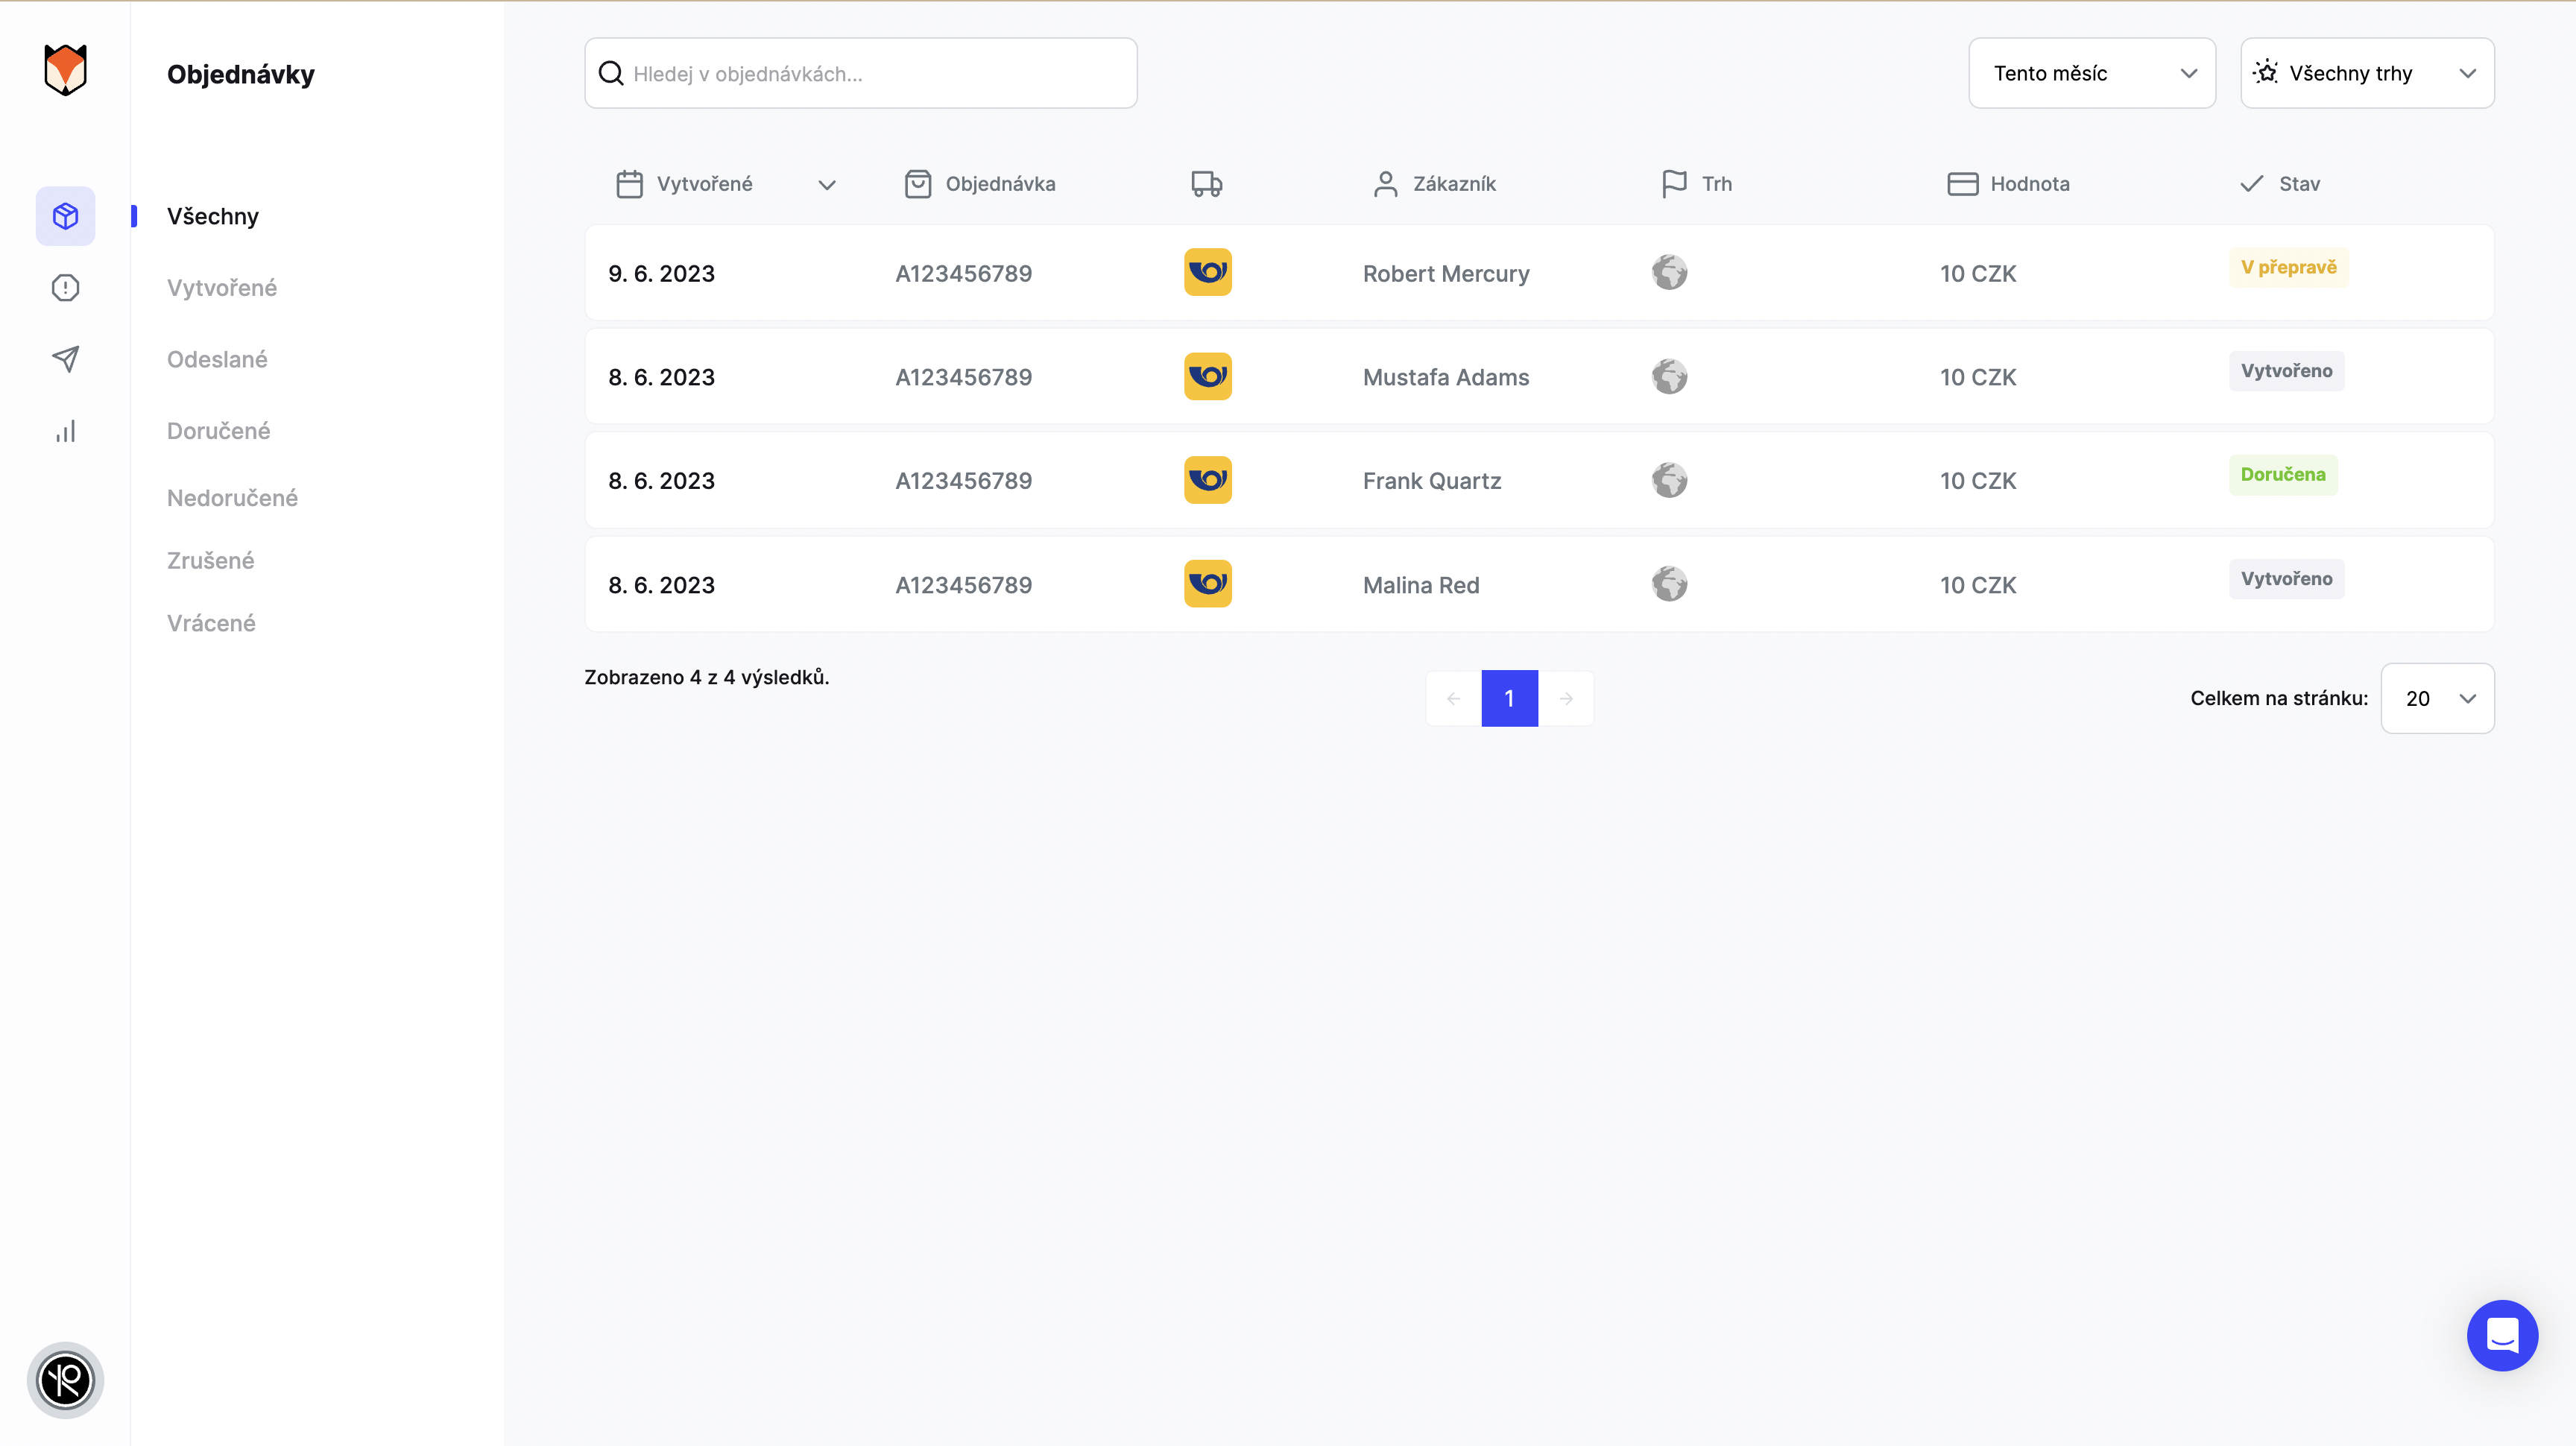This screenshot has width=2576, height=1446.
Task: Click the globe market icon for Frank Quartz
Action: (x=1669, y=480)
